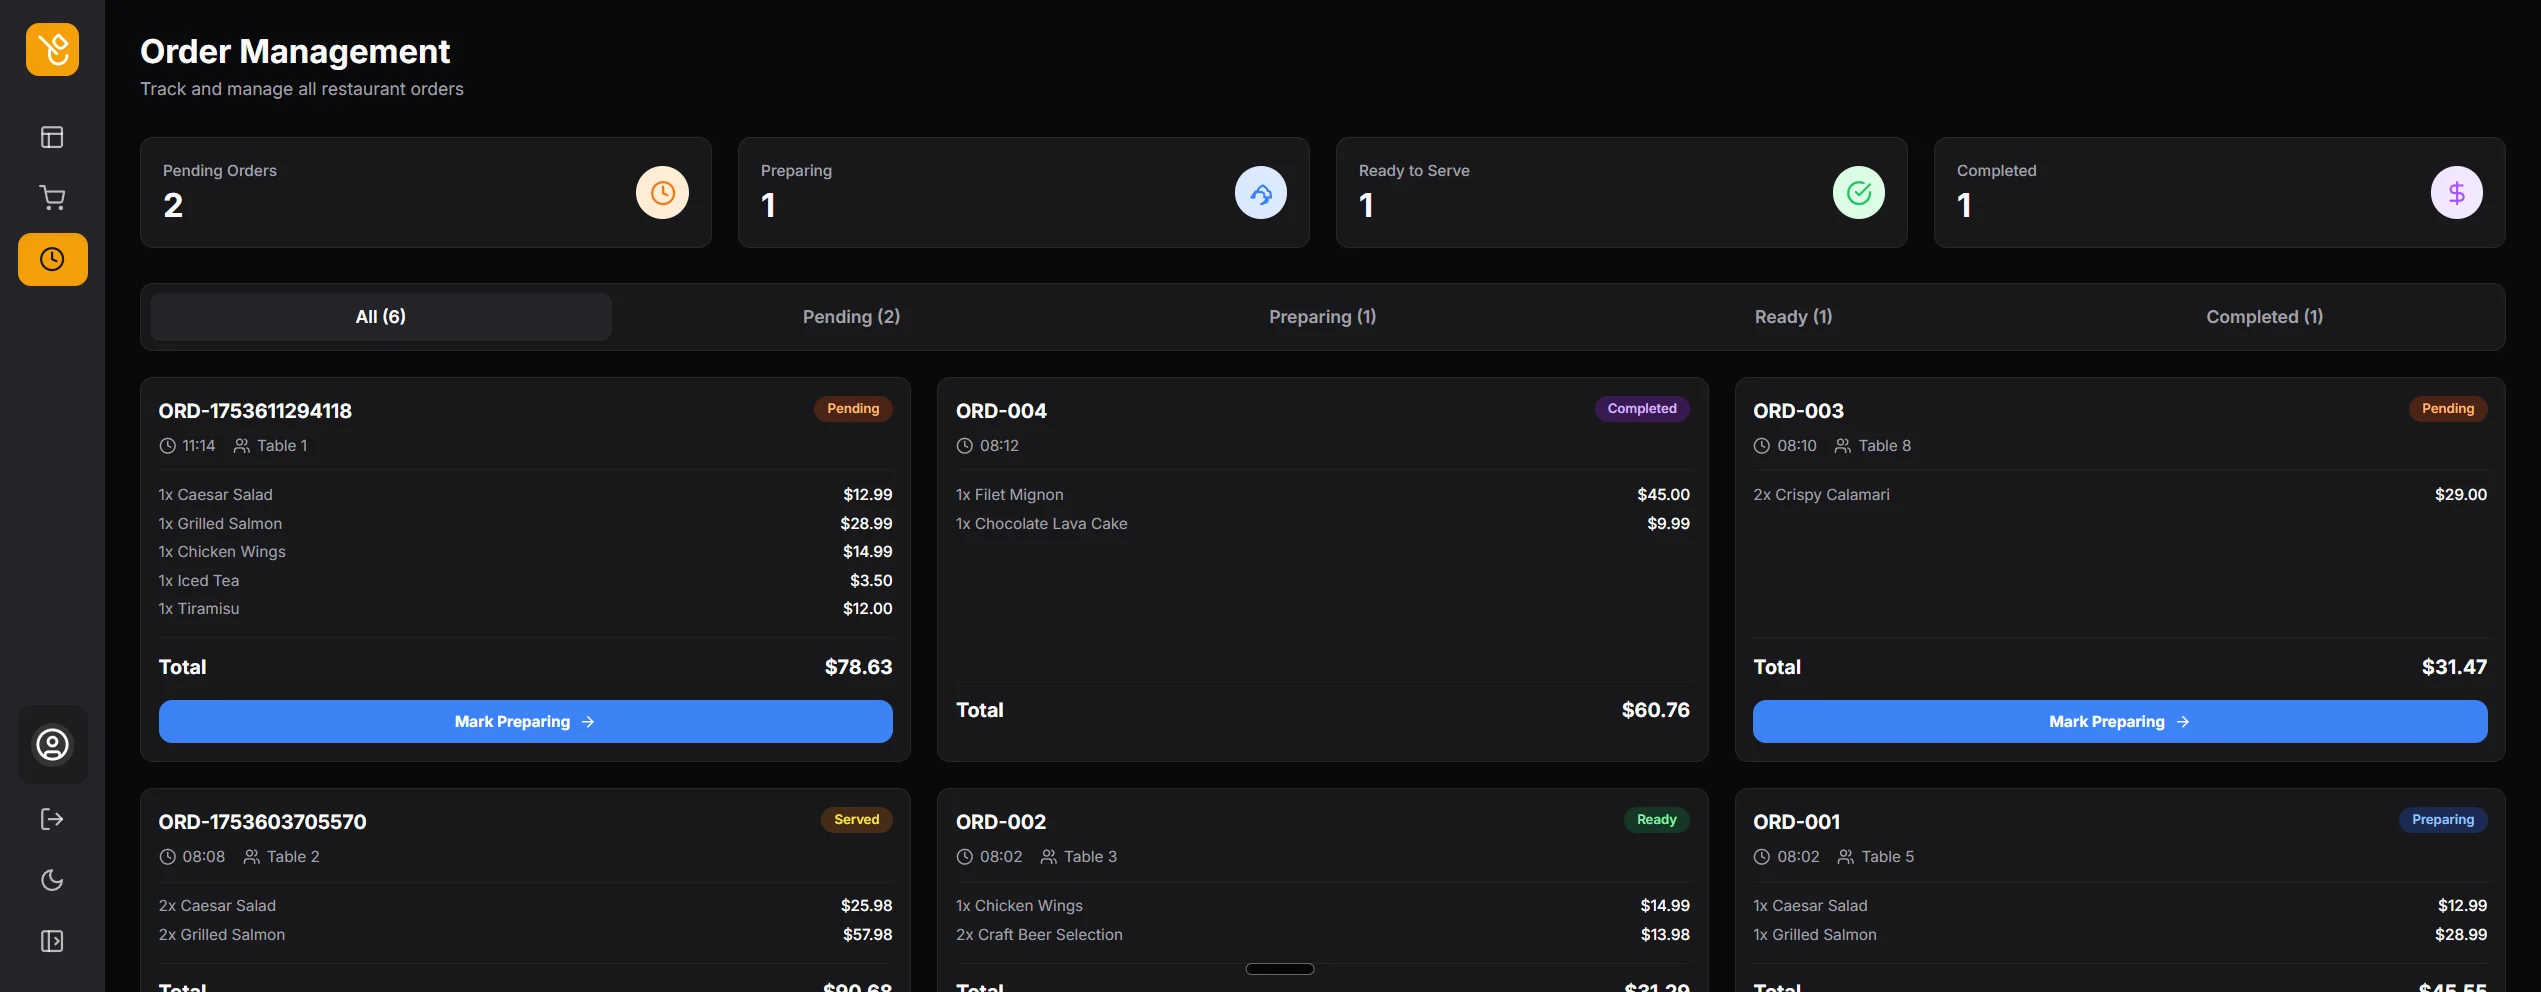Switch to the Pending (2) tab
Image resolution: width=2541 pixels, height=992 pixels.
point(851,317)
